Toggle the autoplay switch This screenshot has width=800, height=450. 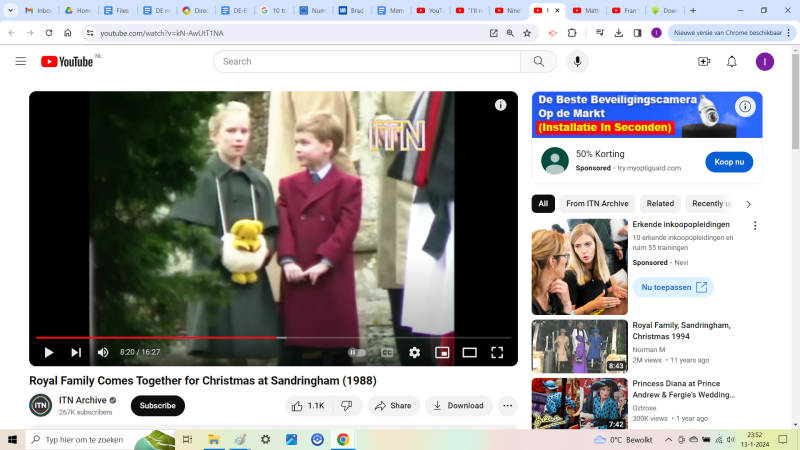[357, 352]
